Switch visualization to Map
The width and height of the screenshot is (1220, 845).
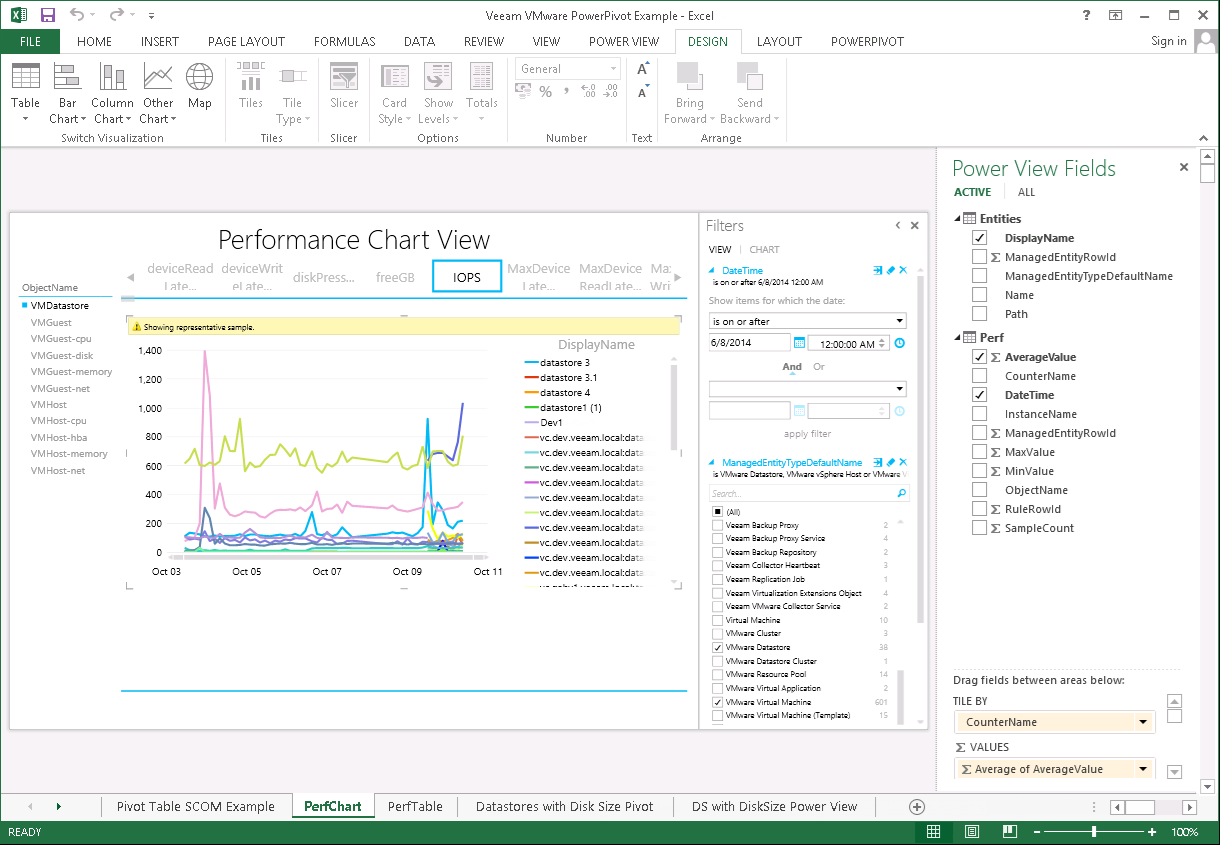click(200, 86)
